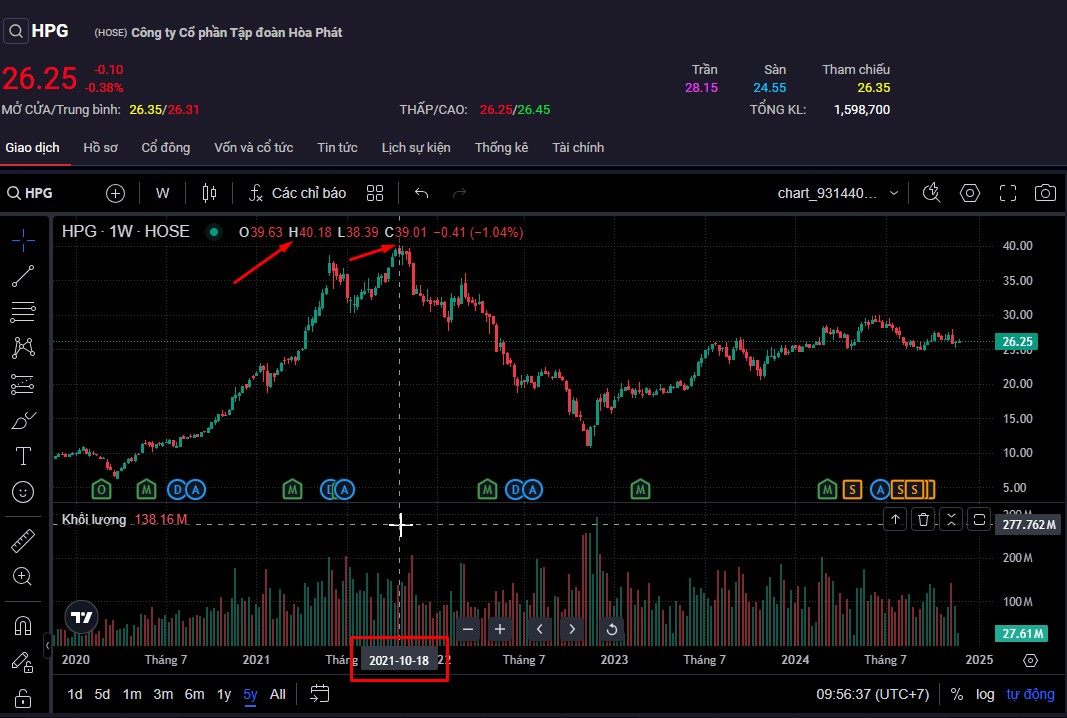
Task: Move the volume pane up
Action: coord(896,520)
